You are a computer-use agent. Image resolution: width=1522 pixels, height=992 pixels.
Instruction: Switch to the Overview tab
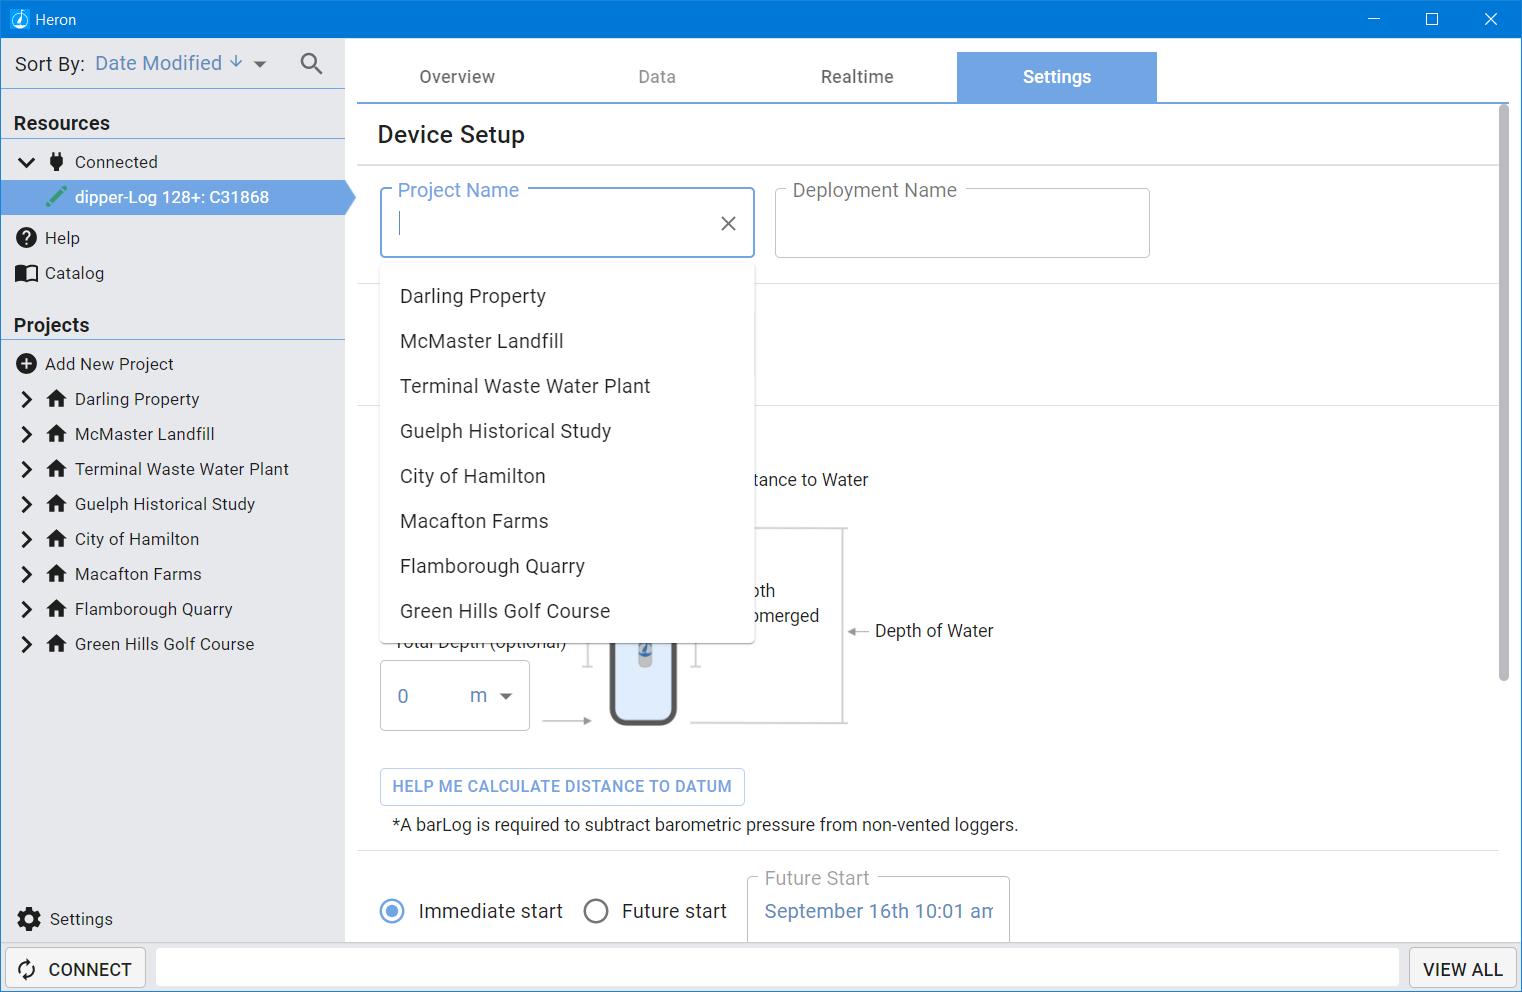pyautogui.click(x=457, y=77)
